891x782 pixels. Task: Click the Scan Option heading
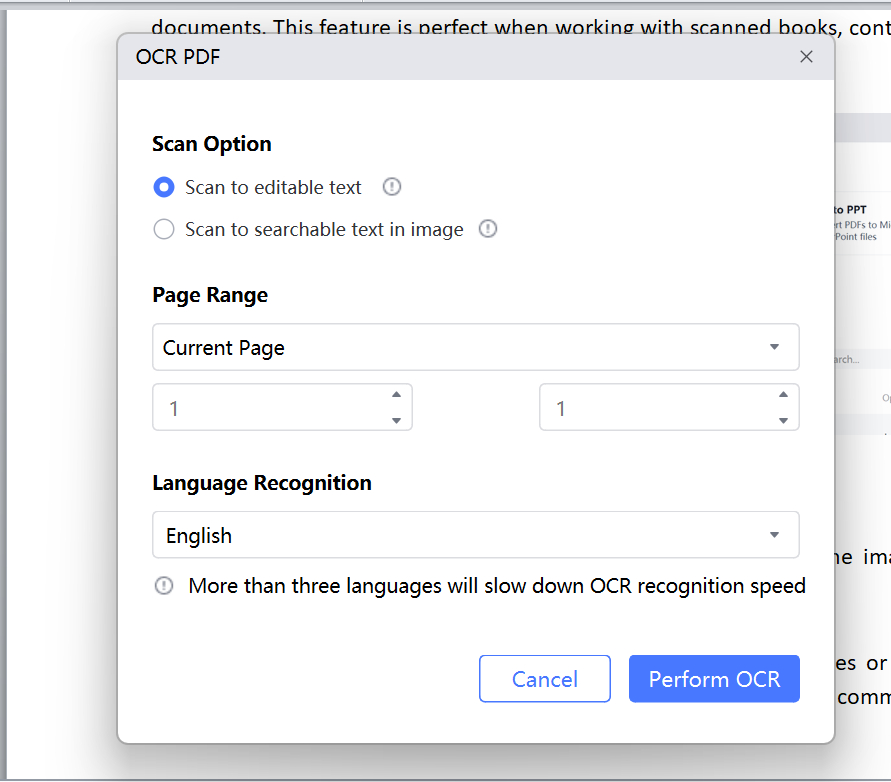pyautogui.click(x=212, y=144)
